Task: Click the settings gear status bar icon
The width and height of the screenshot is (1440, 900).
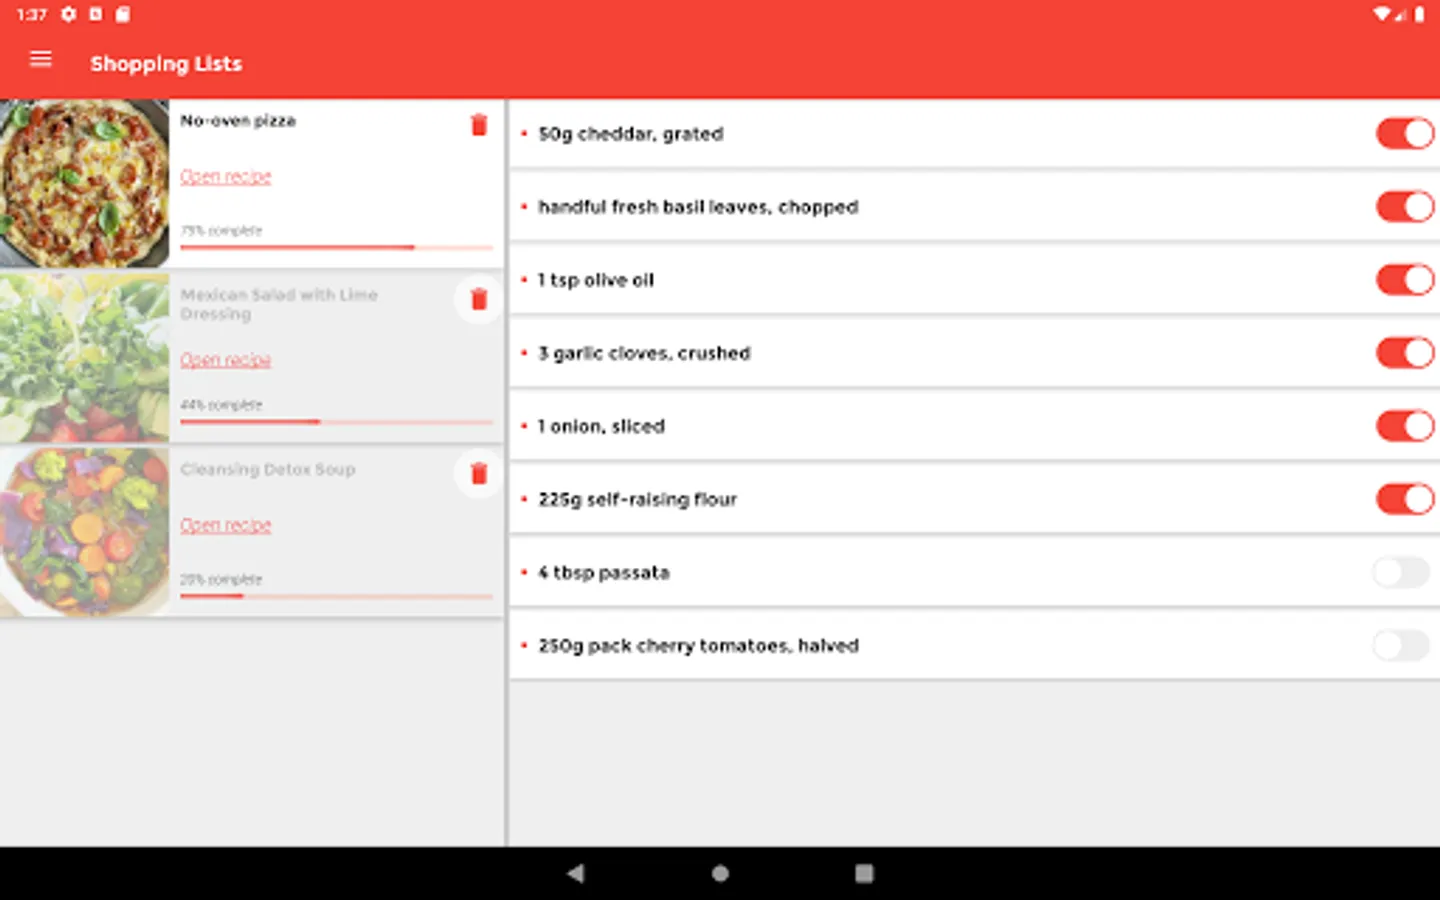Action: 68,14
